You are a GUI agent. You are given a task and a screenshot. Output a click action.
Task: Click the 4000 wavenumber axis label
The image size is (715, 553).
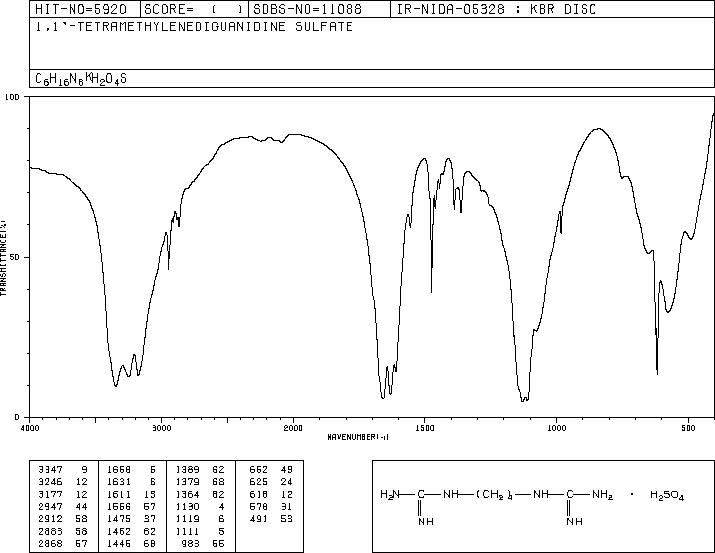30,428
